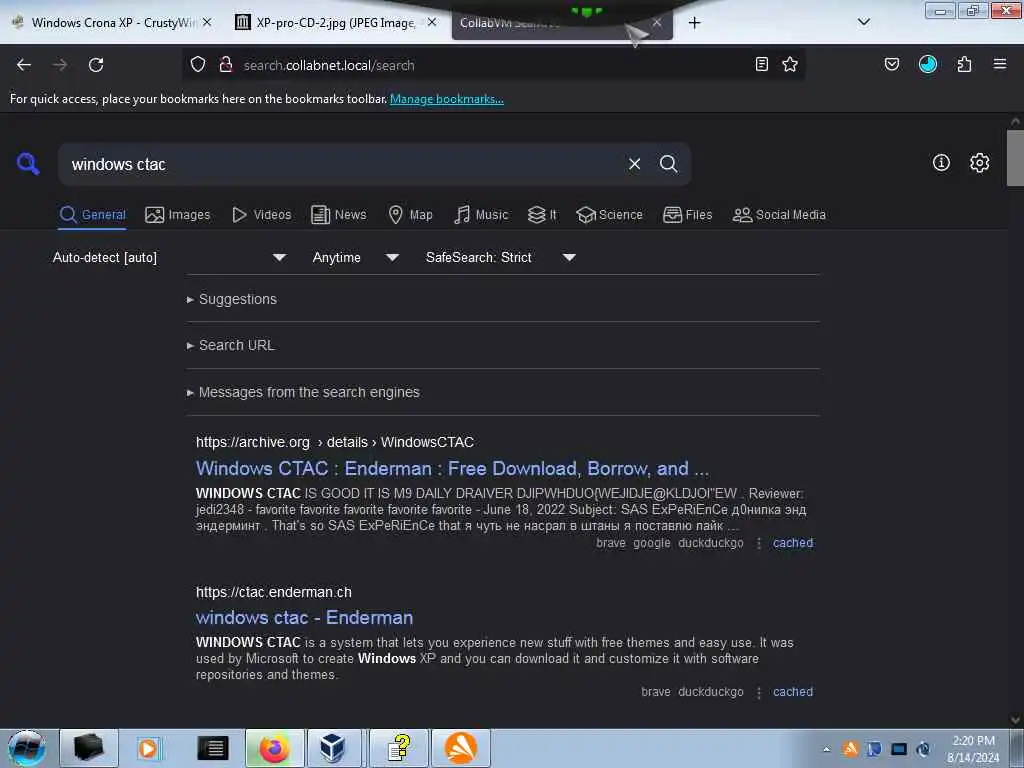
Task: Show hidden system tray icons arrow
Action: (x=826, y=749)
